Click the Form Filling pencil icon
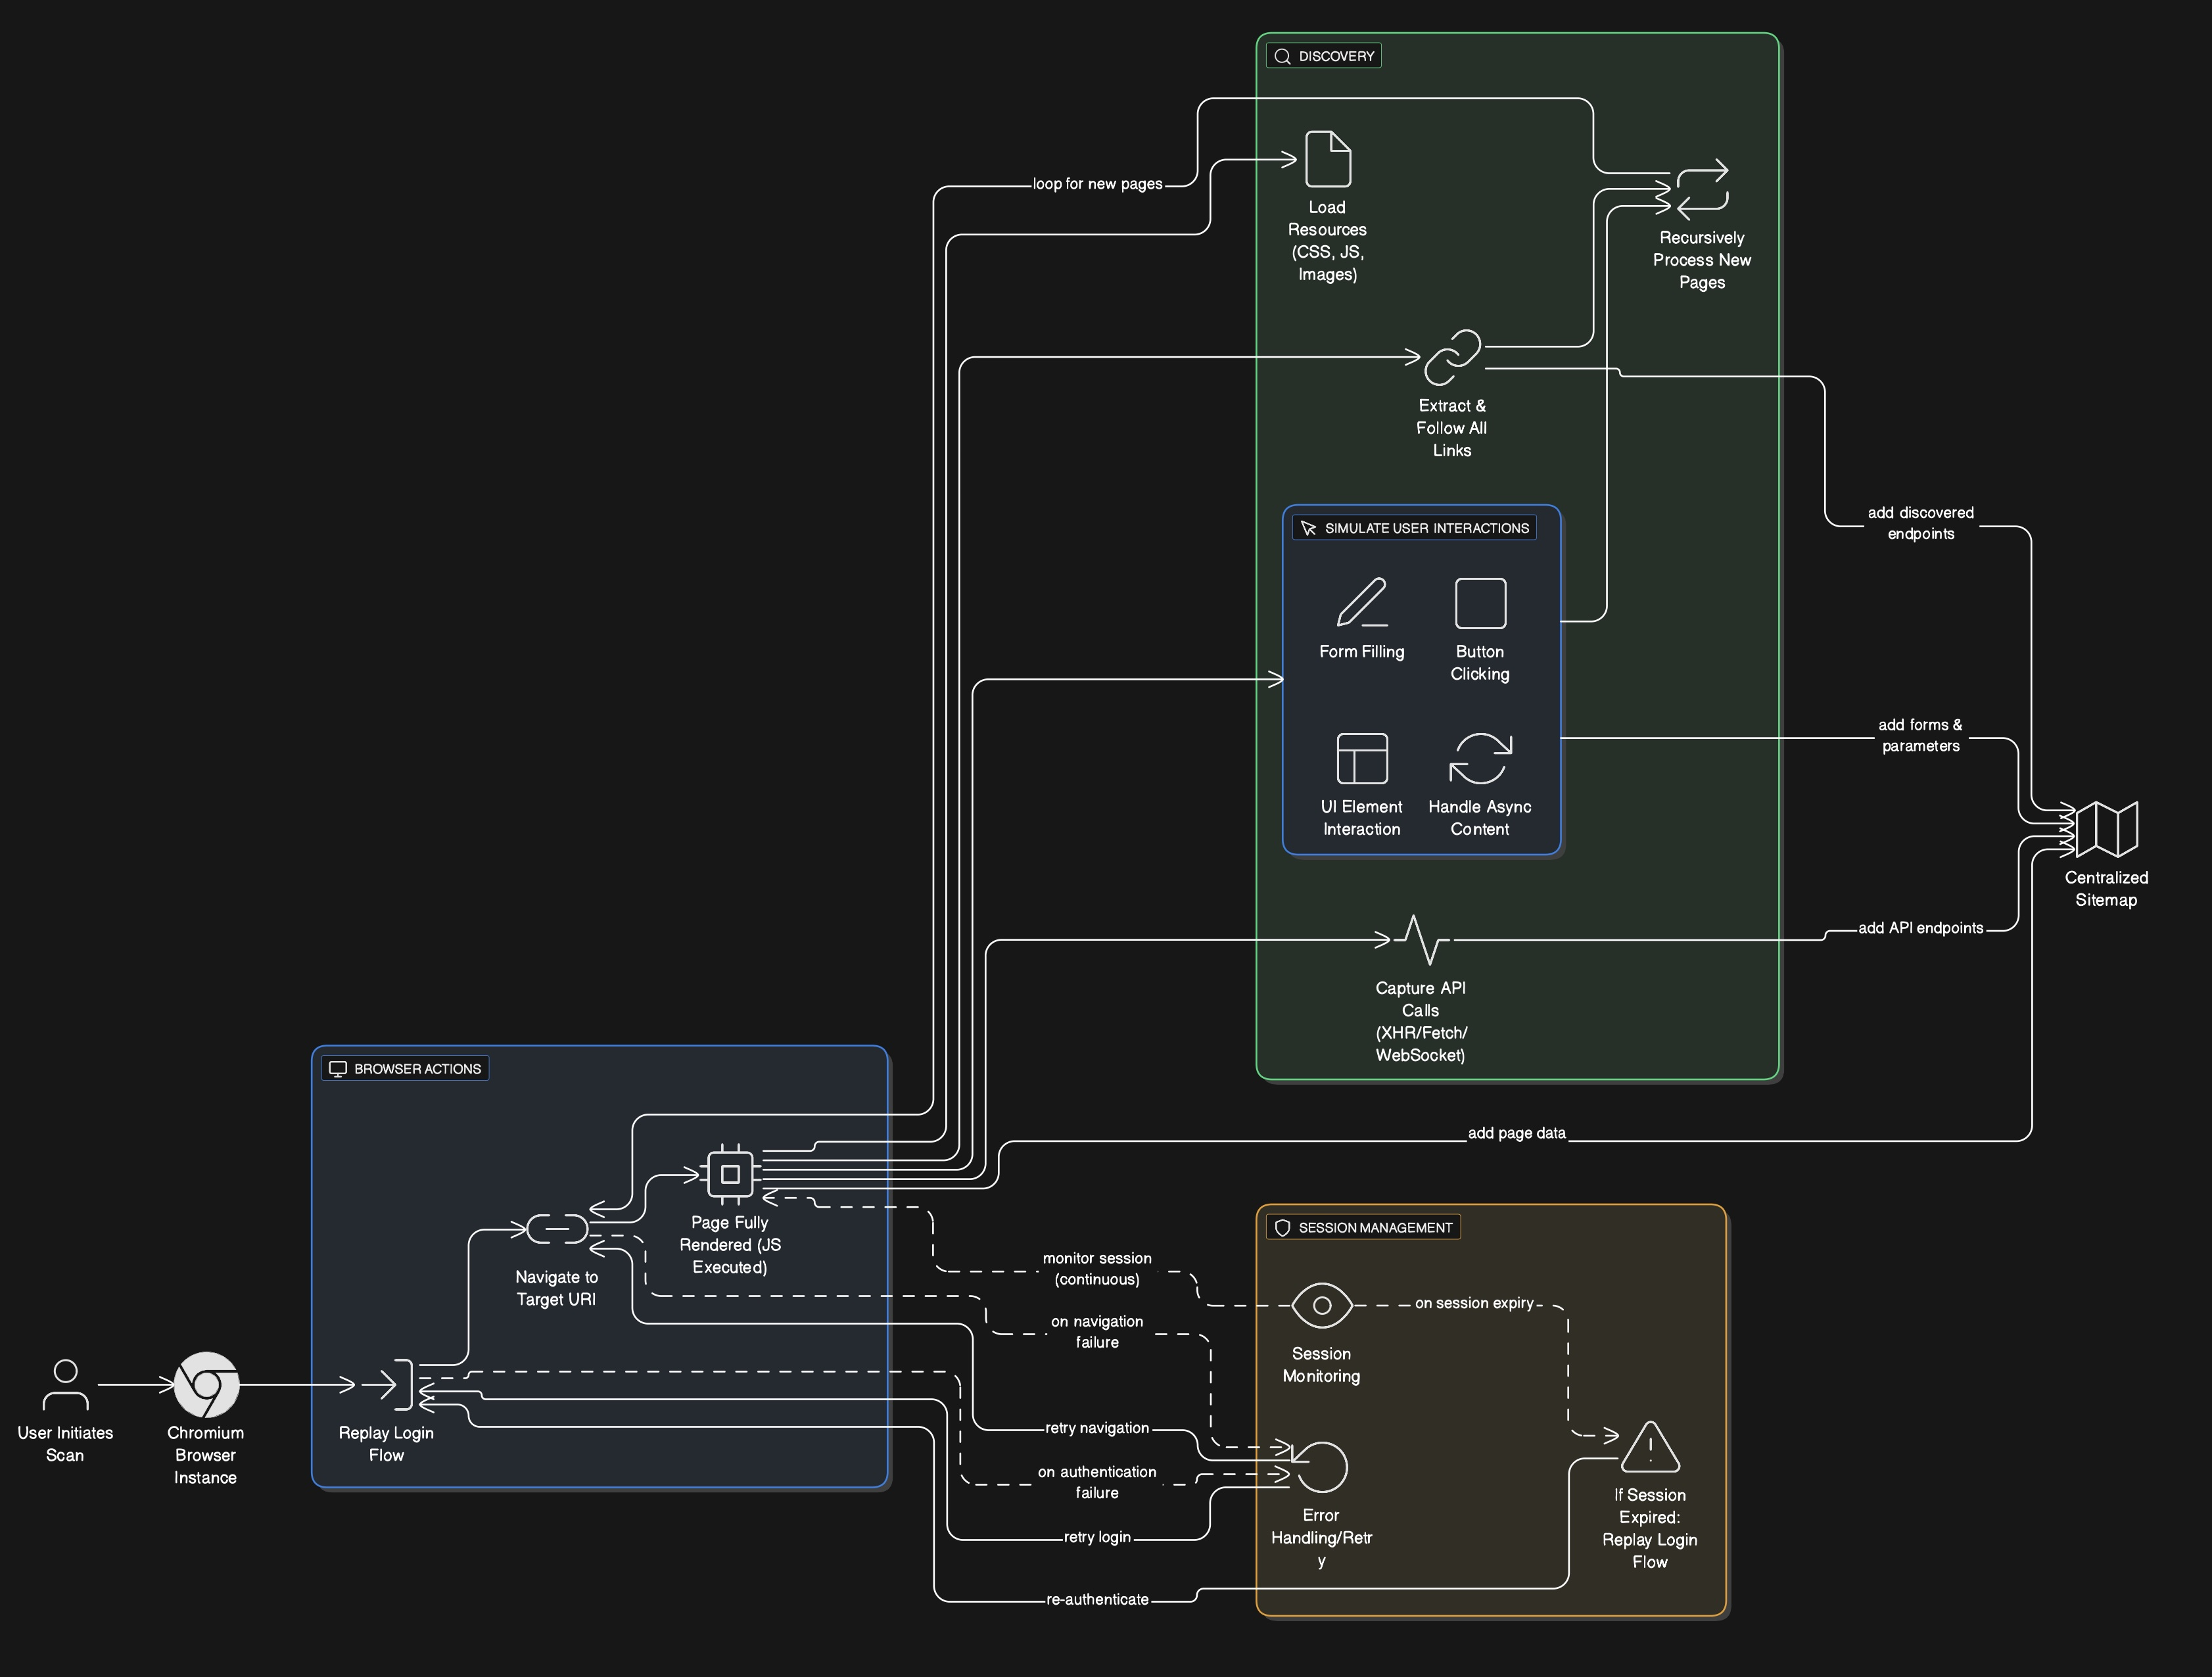 1362,603
